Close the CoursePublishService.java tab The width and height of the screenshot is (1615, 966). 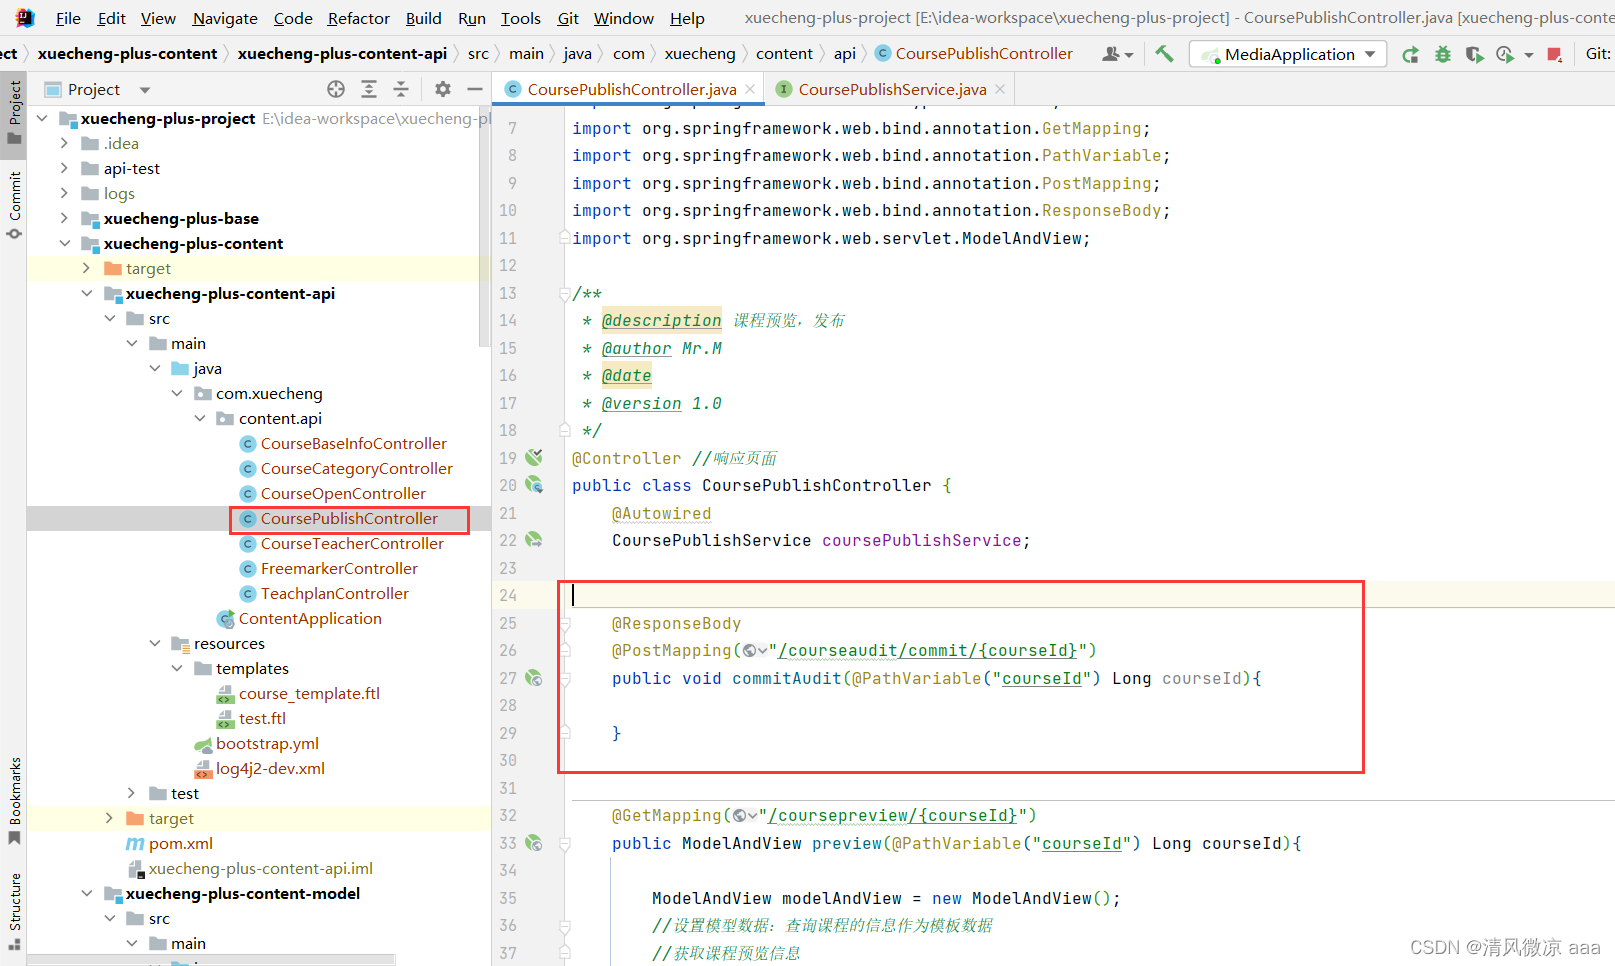pos(1000,89)
